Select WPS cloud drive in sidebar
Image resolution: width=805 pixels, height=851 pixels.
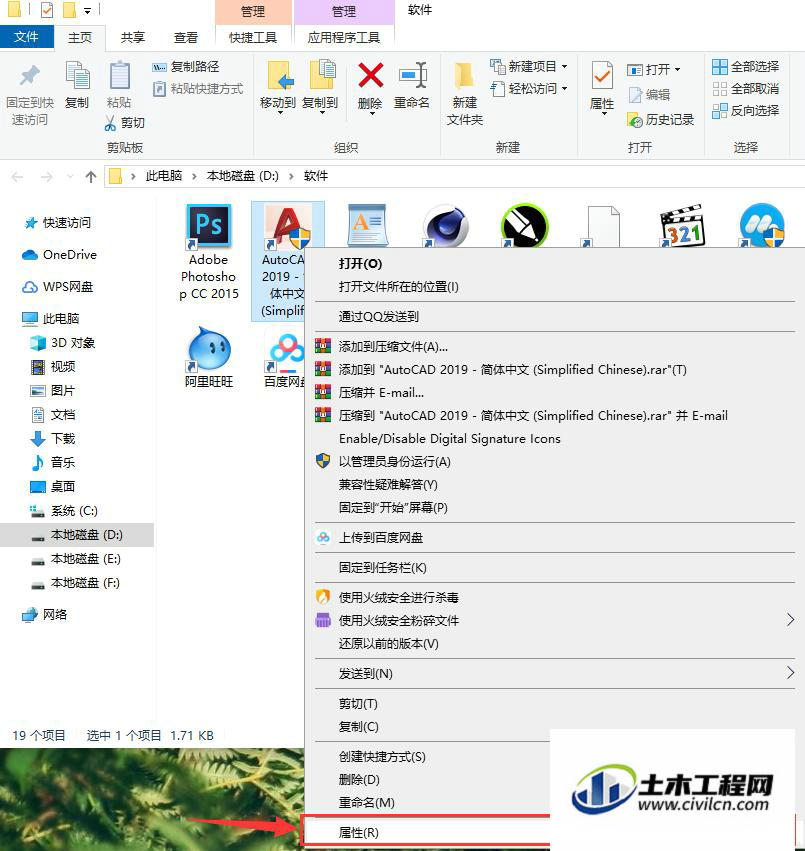[58, 287]
